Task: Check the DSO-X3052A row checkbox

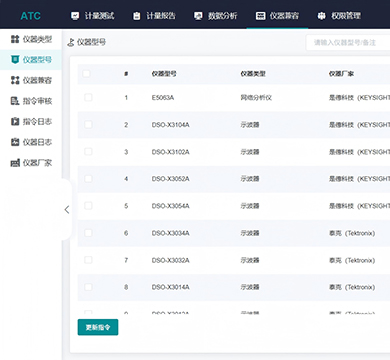Action: [x=88, y=179]
